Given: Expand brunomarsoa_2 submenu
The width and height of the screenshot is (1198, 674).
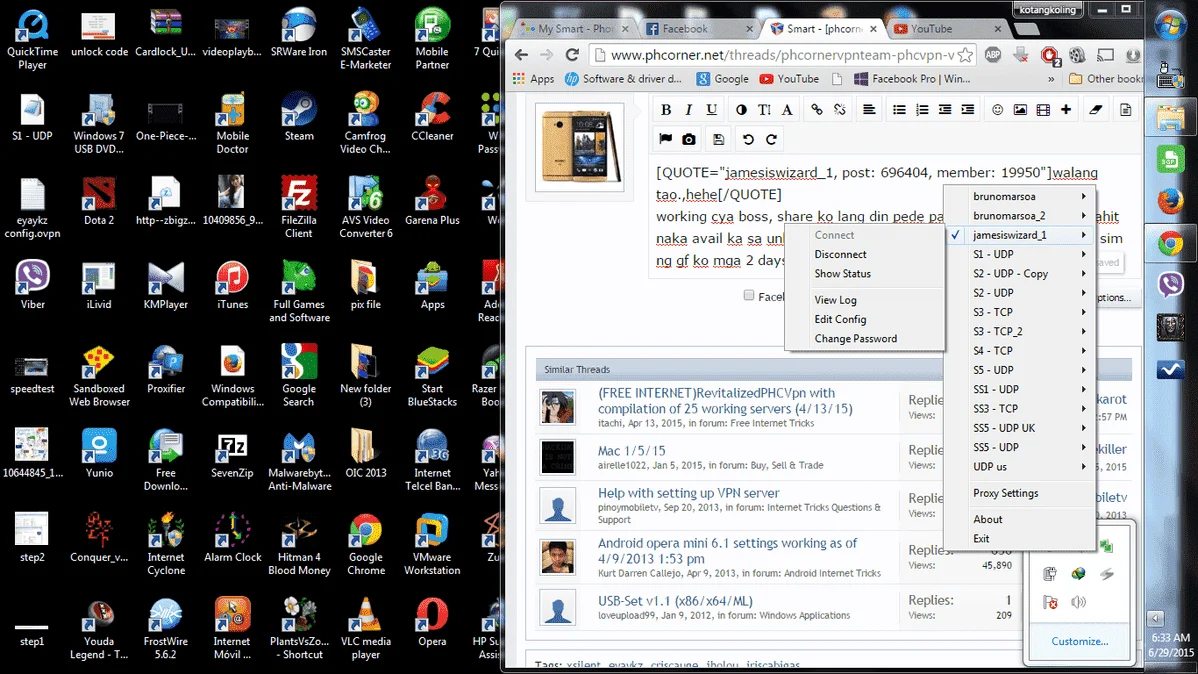Looking at the screenshot, I should click(1019, 215).
